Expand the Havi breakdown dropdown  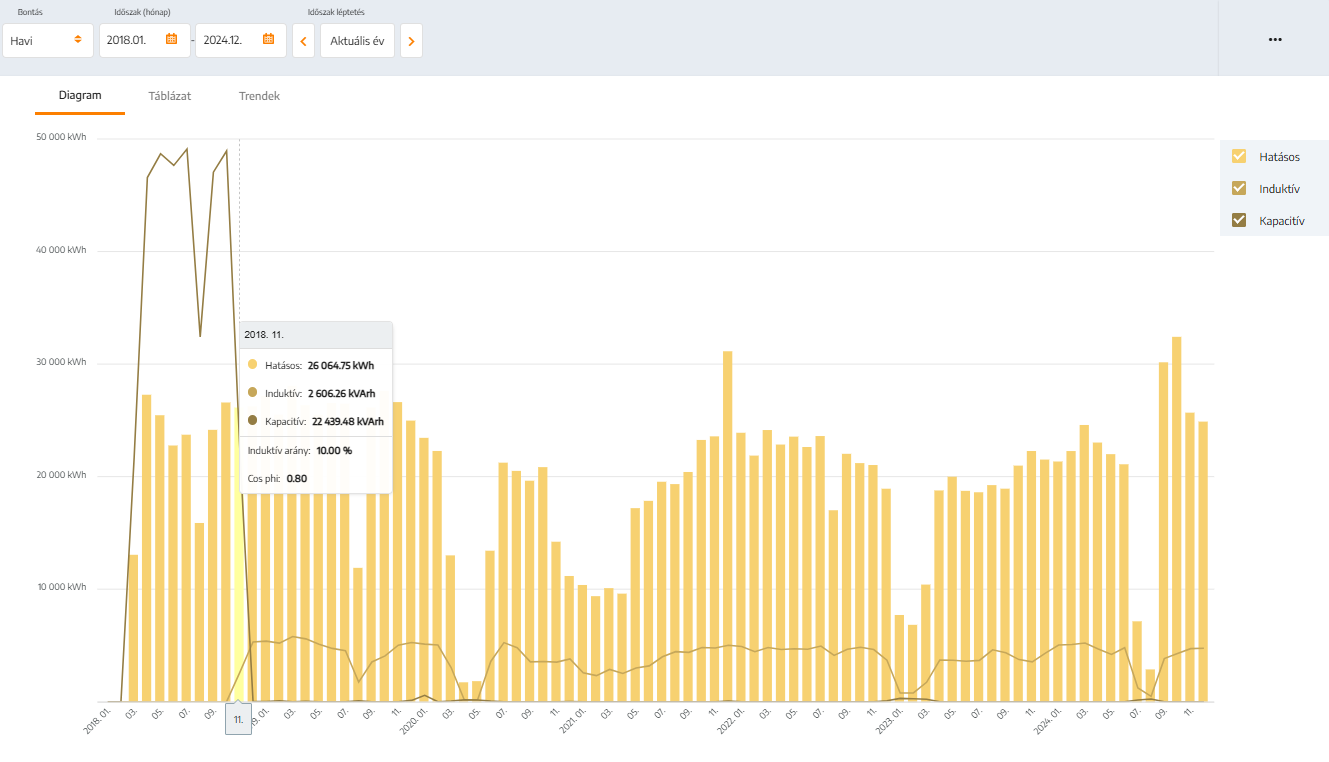pyautogui.click(x=47, y=41)
